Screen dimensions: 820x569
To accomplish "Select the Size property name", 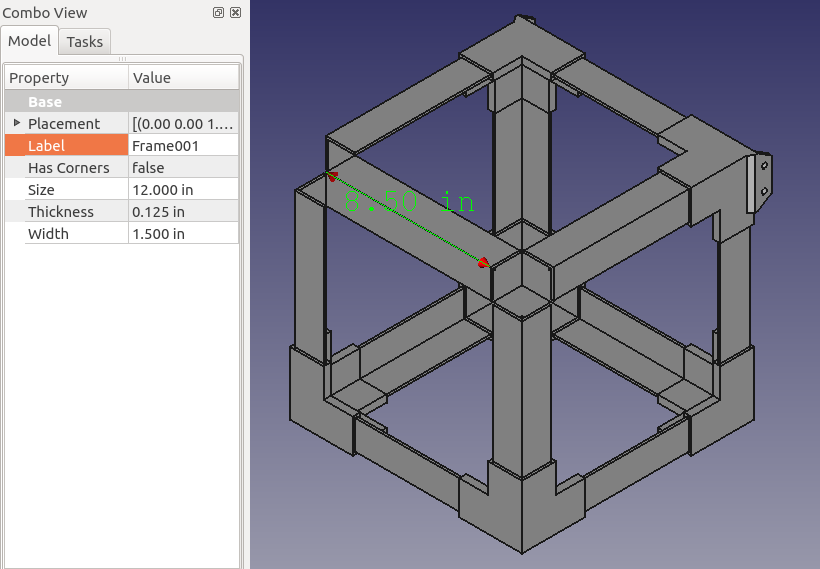I will tap(66, 189).
